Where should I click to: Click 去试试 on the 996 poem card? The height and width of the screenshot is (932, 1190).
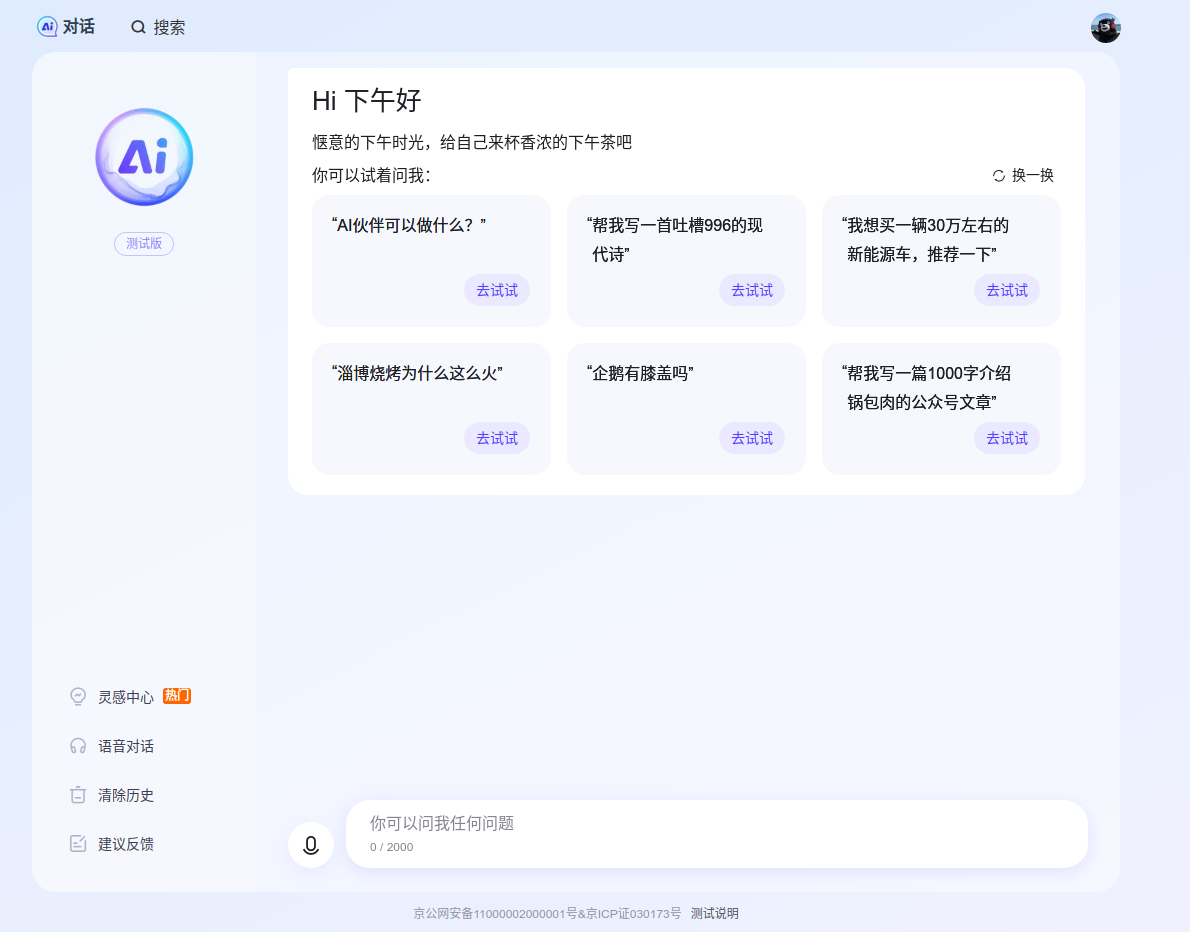tap(752, 290)
